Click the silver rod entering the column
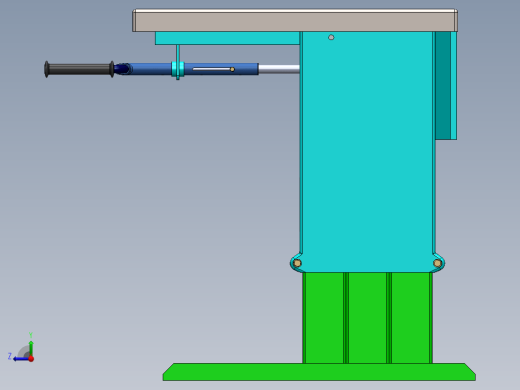520x390 pixels. coord(279,69)
